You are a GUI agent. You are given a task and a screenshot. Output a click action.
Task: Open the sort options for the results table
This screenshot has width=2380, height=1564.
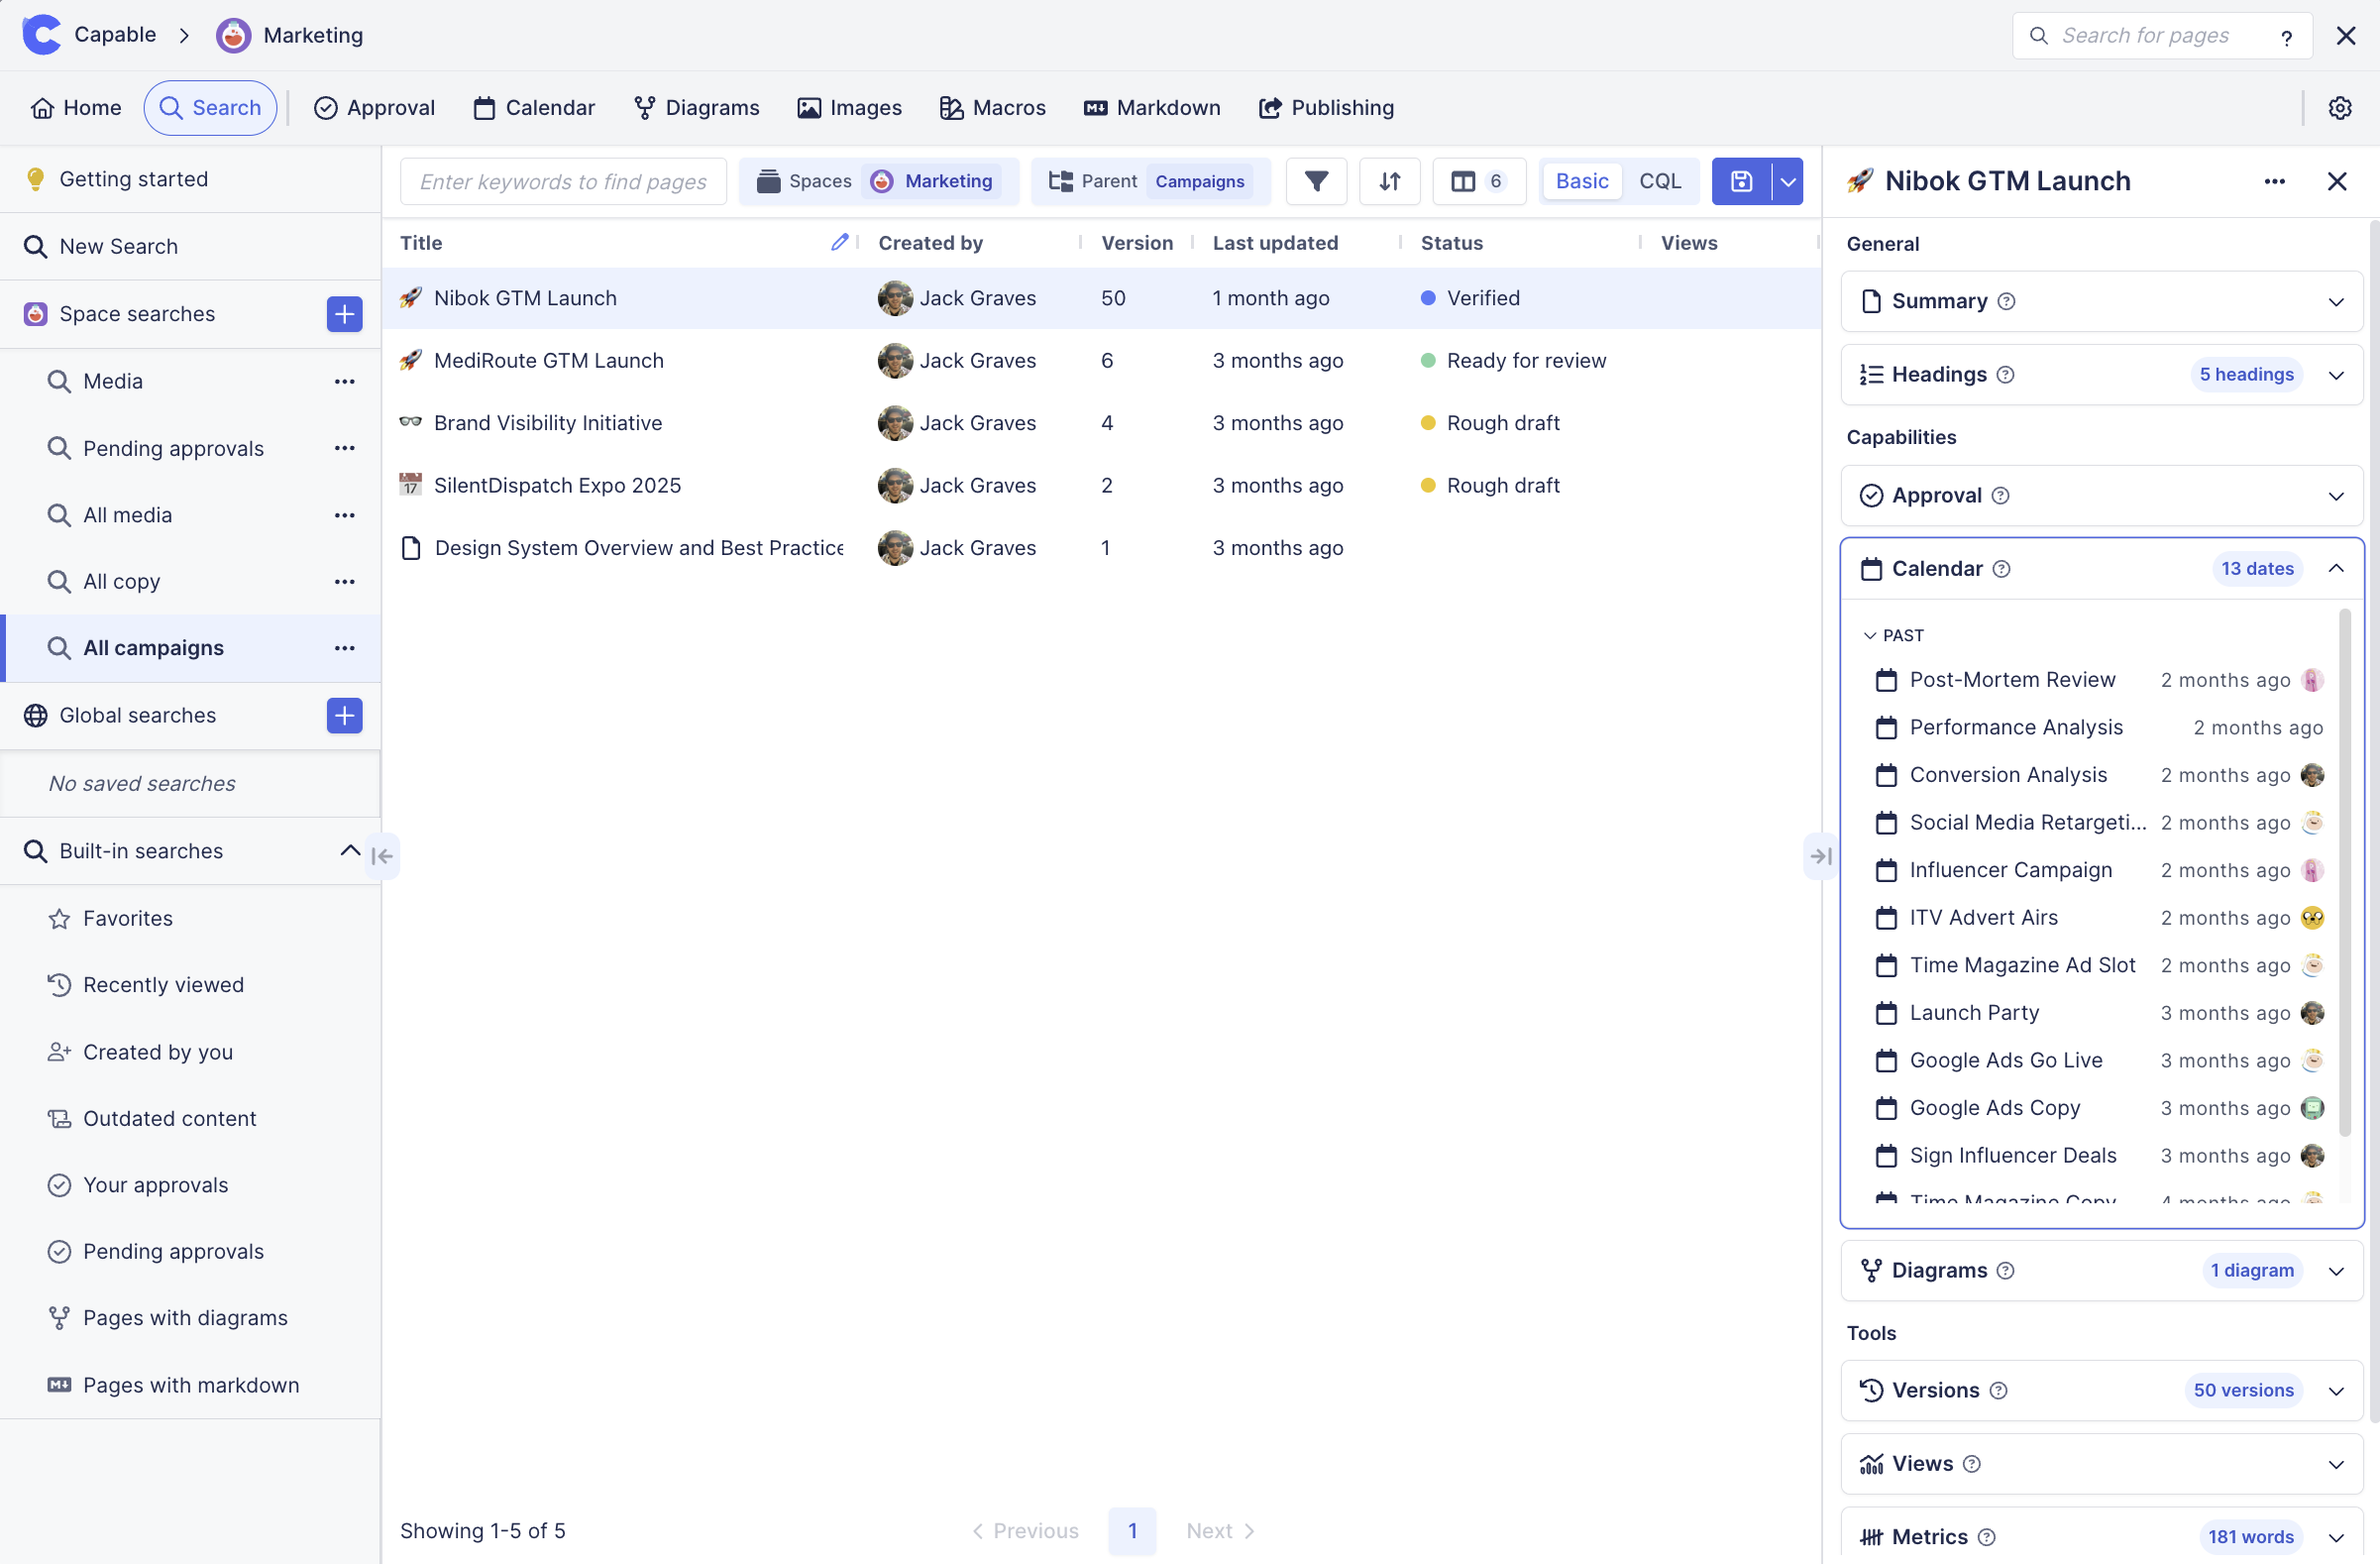1389,181
